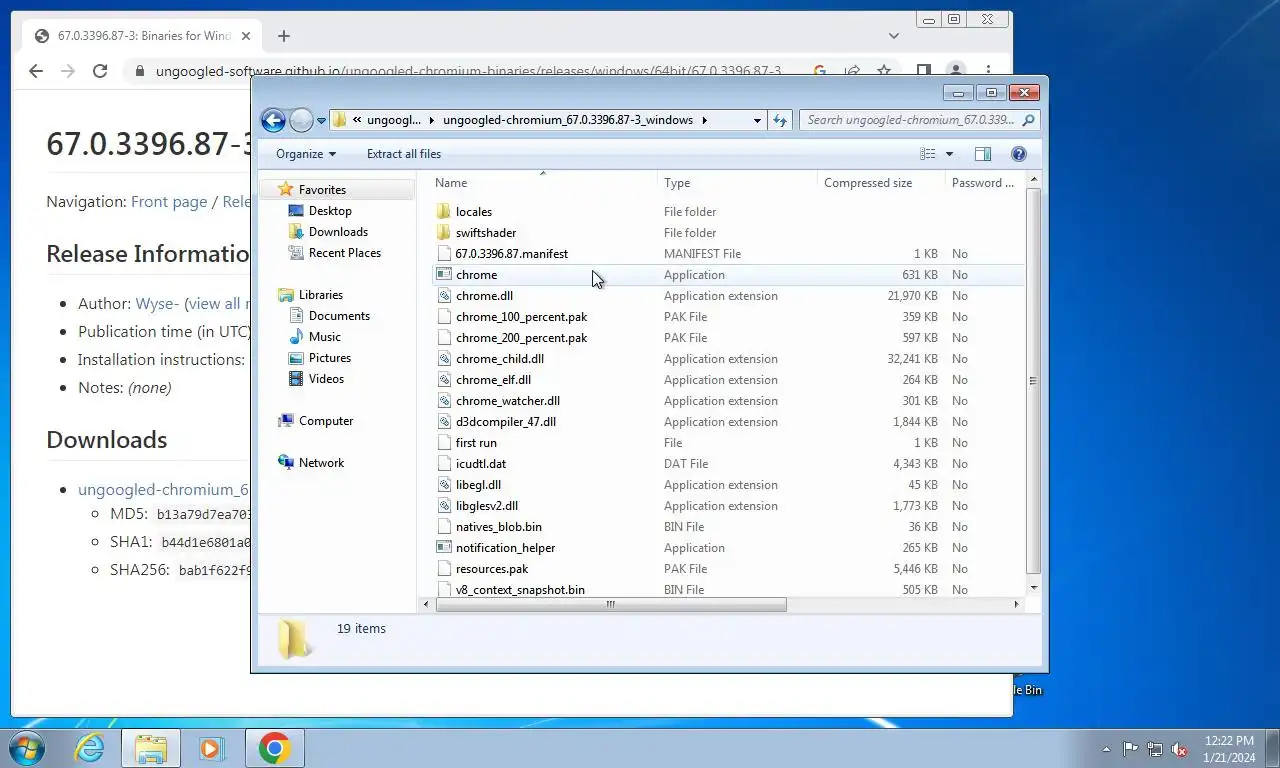Screen dimensions: 1280x768
Task: Select d3dcompiler_47.dll file icon
Action: pyautogui.click(x=445, y=422)
